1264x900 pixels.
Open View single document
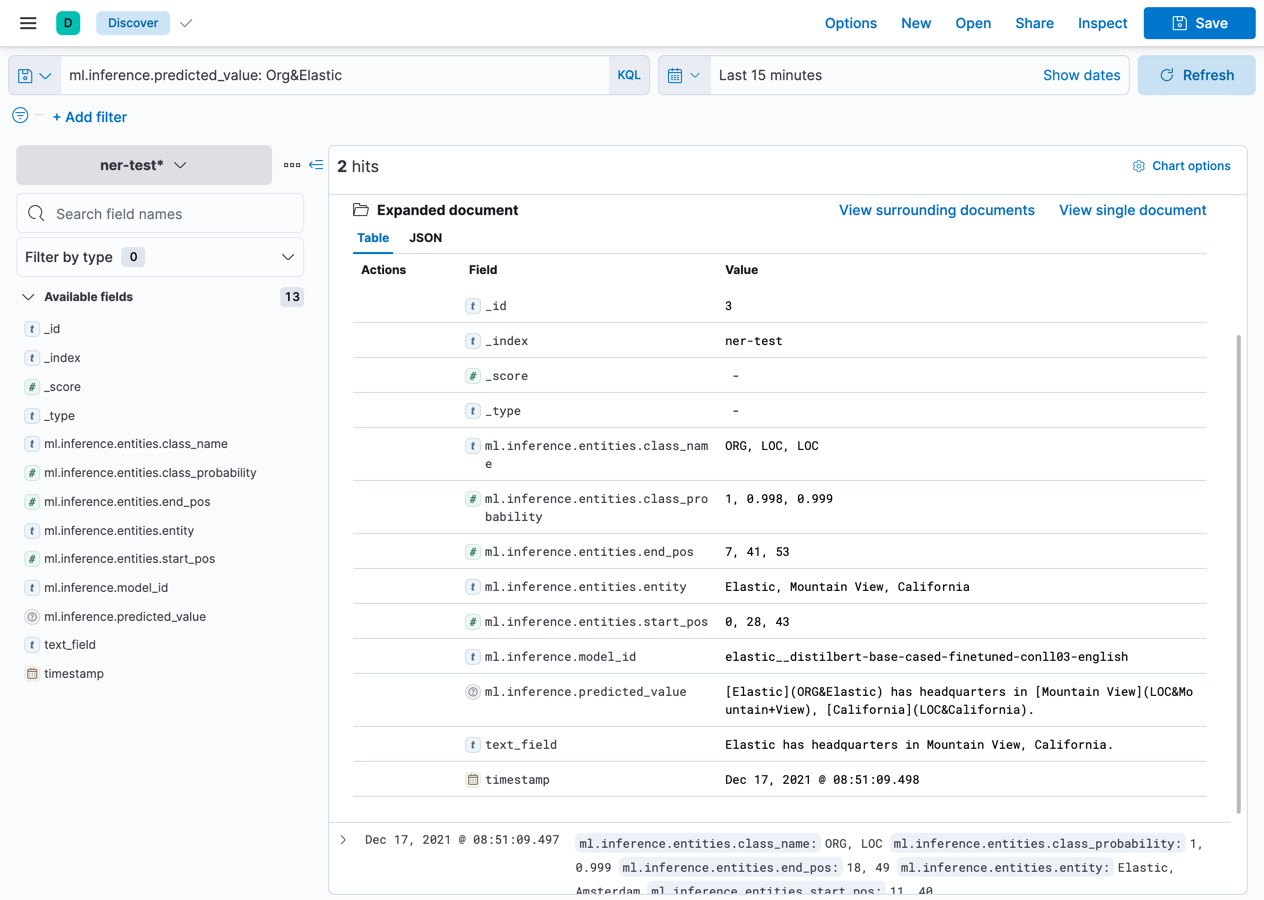click(x=1132, y=210)
